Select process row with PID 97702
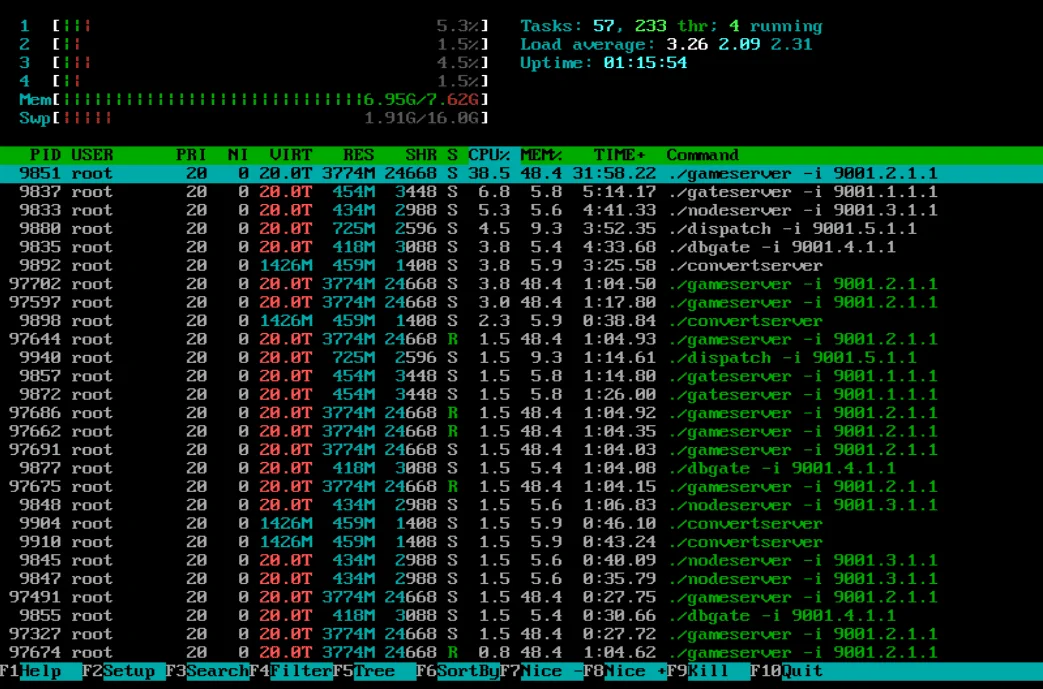1043x689 pixels. click(522, 284)
